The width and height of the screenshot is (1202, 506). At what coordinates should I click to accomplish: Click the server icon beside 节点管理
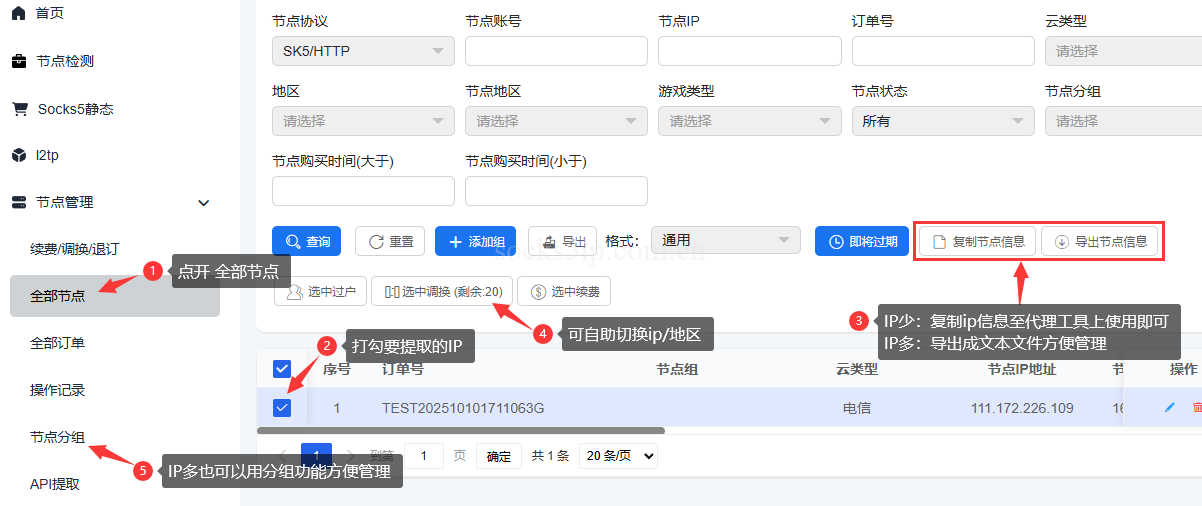pos(19,202)
